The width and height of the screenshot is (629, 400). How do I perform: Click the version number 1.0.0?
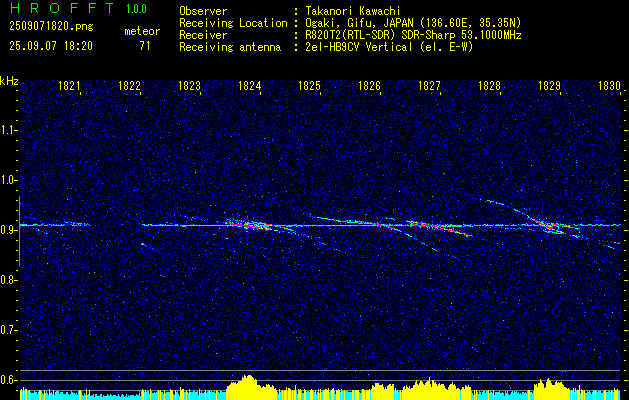[x=136, y=9]
